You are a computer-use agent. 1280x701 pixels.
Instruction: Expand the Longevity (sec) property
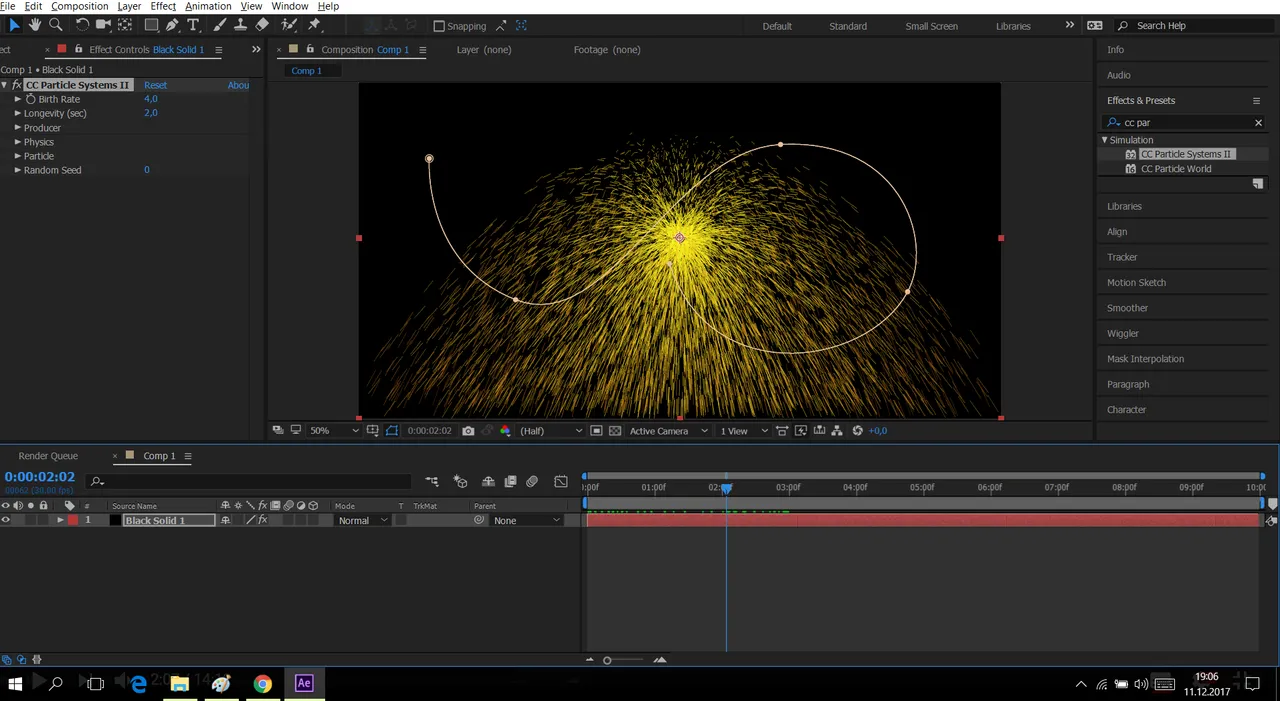point(18,113)
